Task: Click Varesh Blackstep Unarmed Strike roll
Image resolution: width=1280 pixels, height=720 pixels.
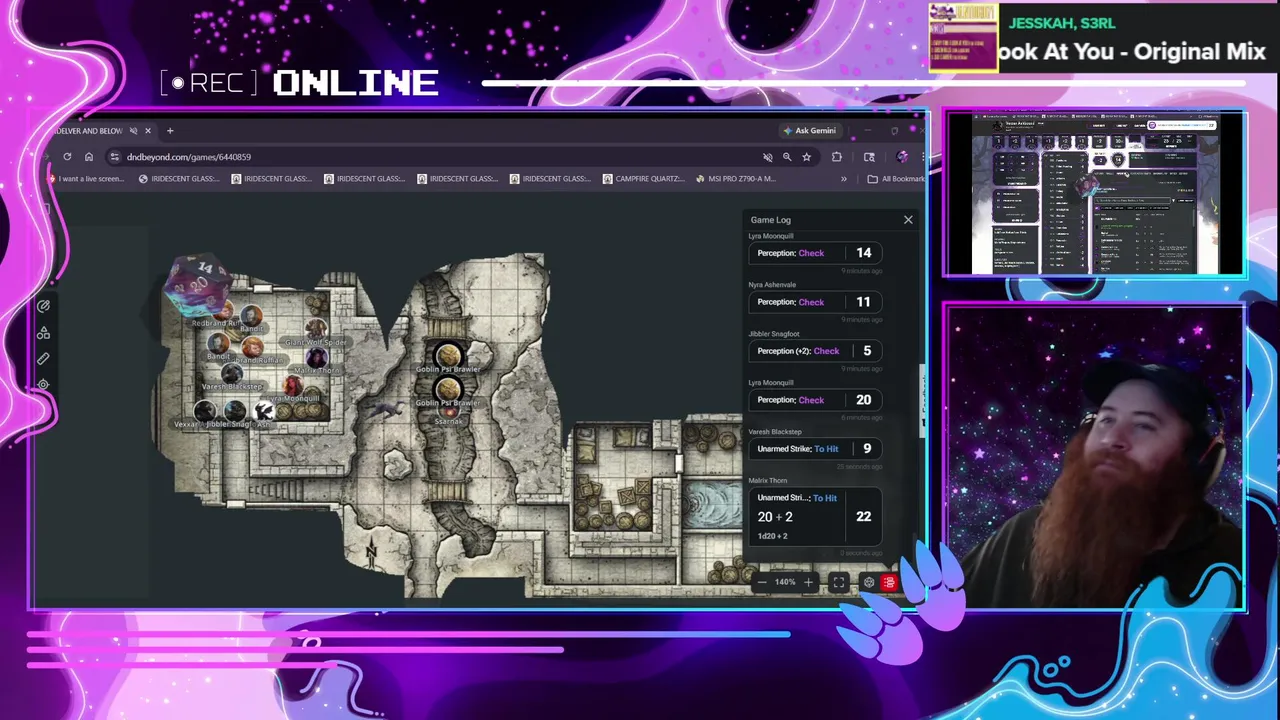Action: coord(815,449)
